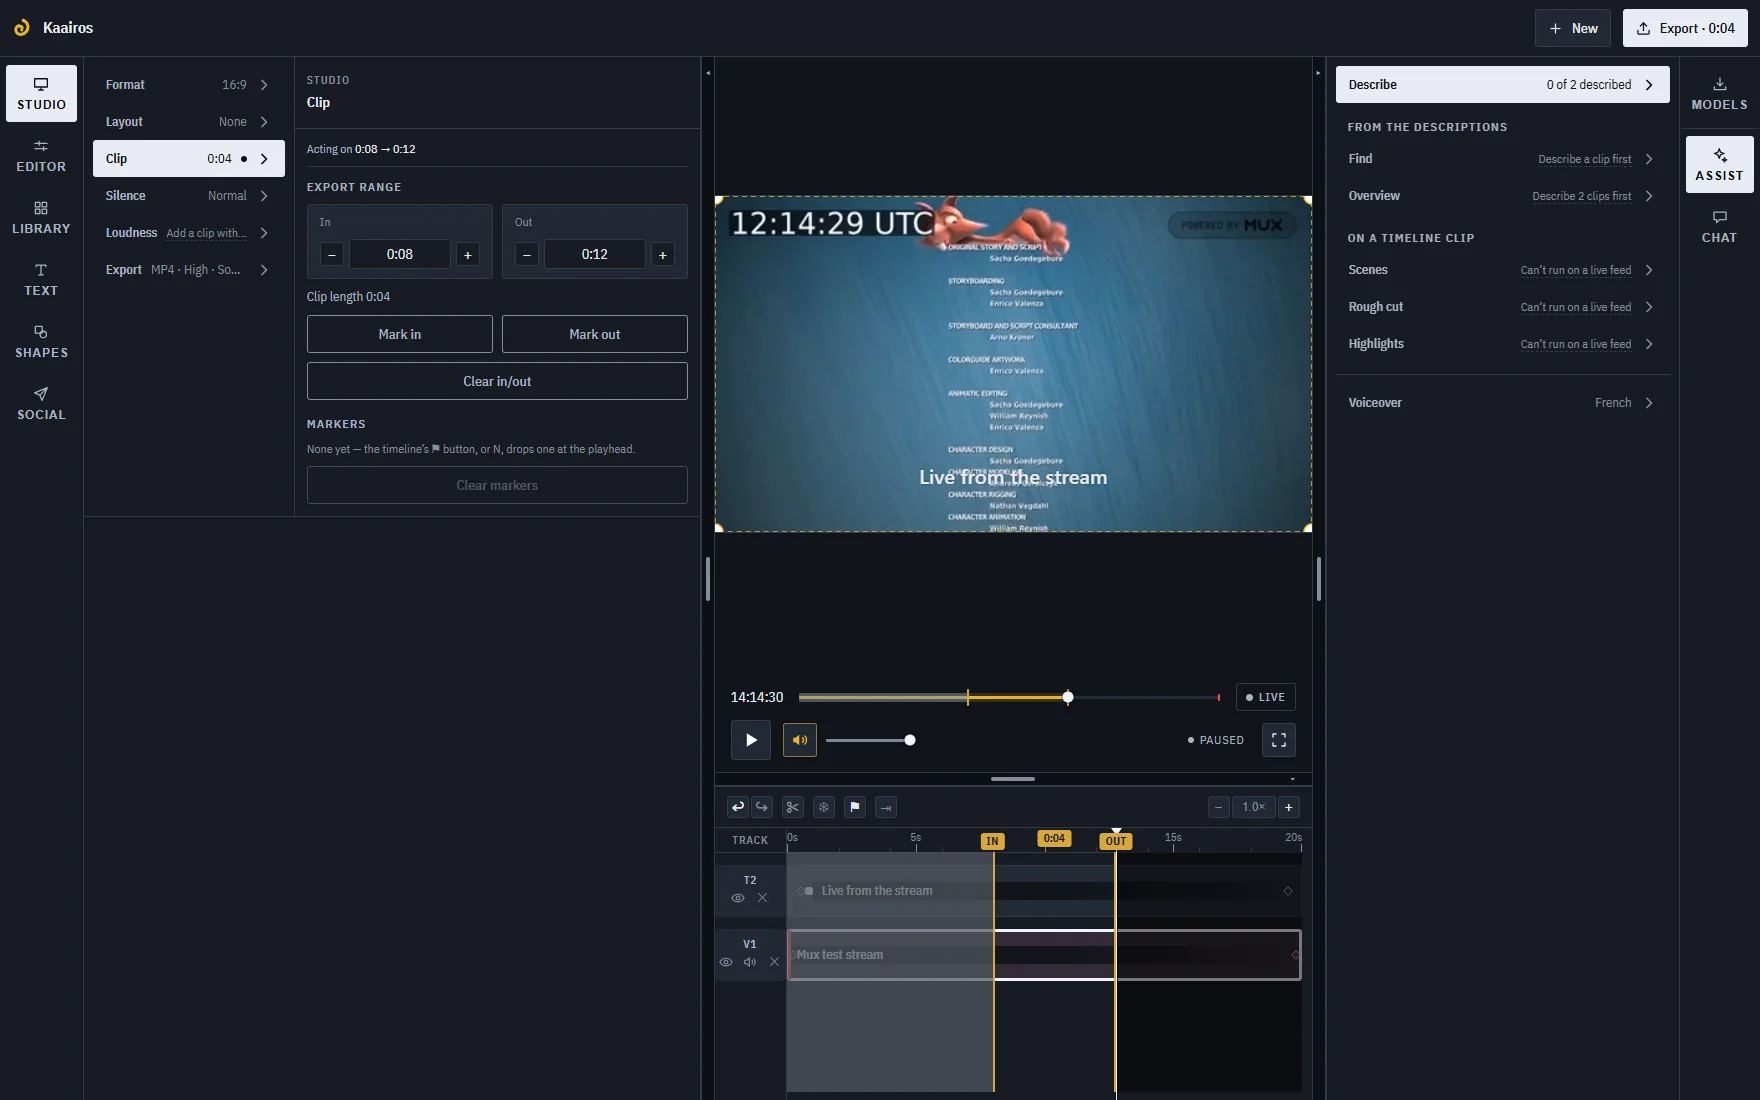1760x1100 pixels.
Task: Open the Voiceover French option
Action: [1502, 403]
